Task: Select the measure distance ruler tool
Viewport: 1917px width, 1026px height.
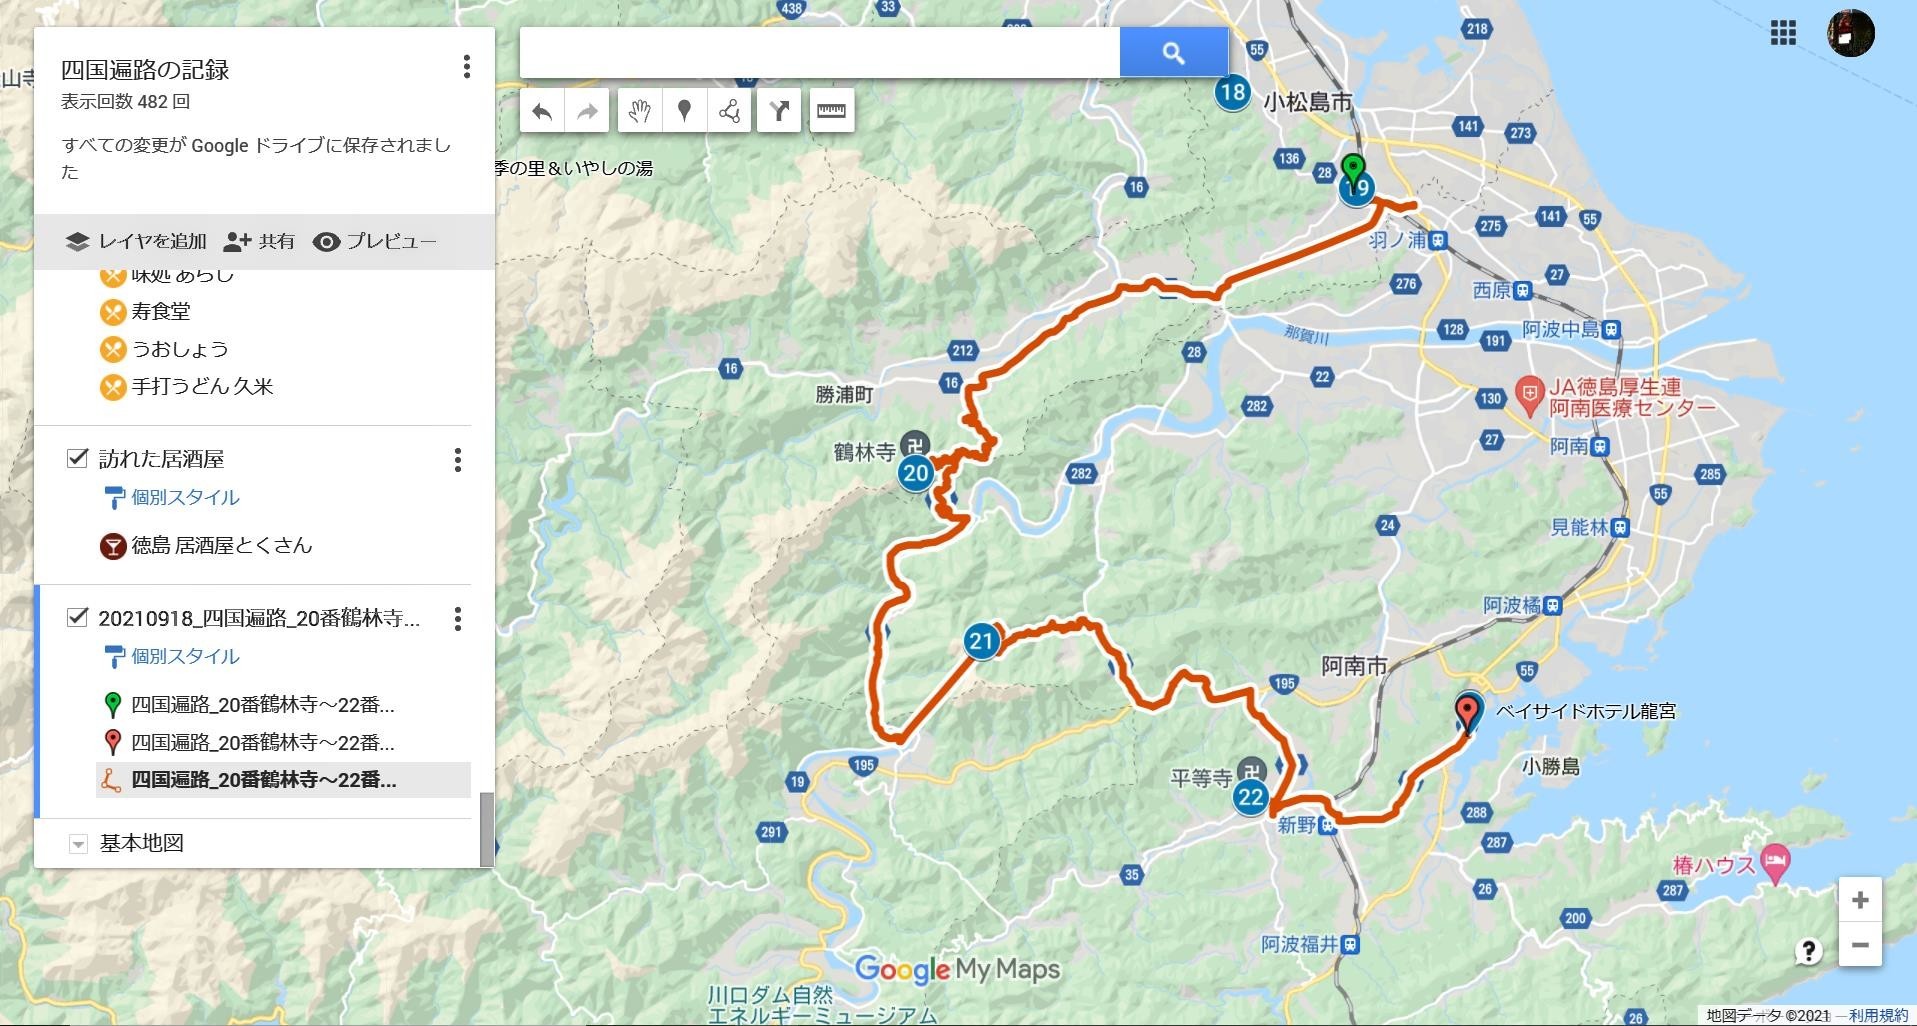Action: tap(831, 111)
